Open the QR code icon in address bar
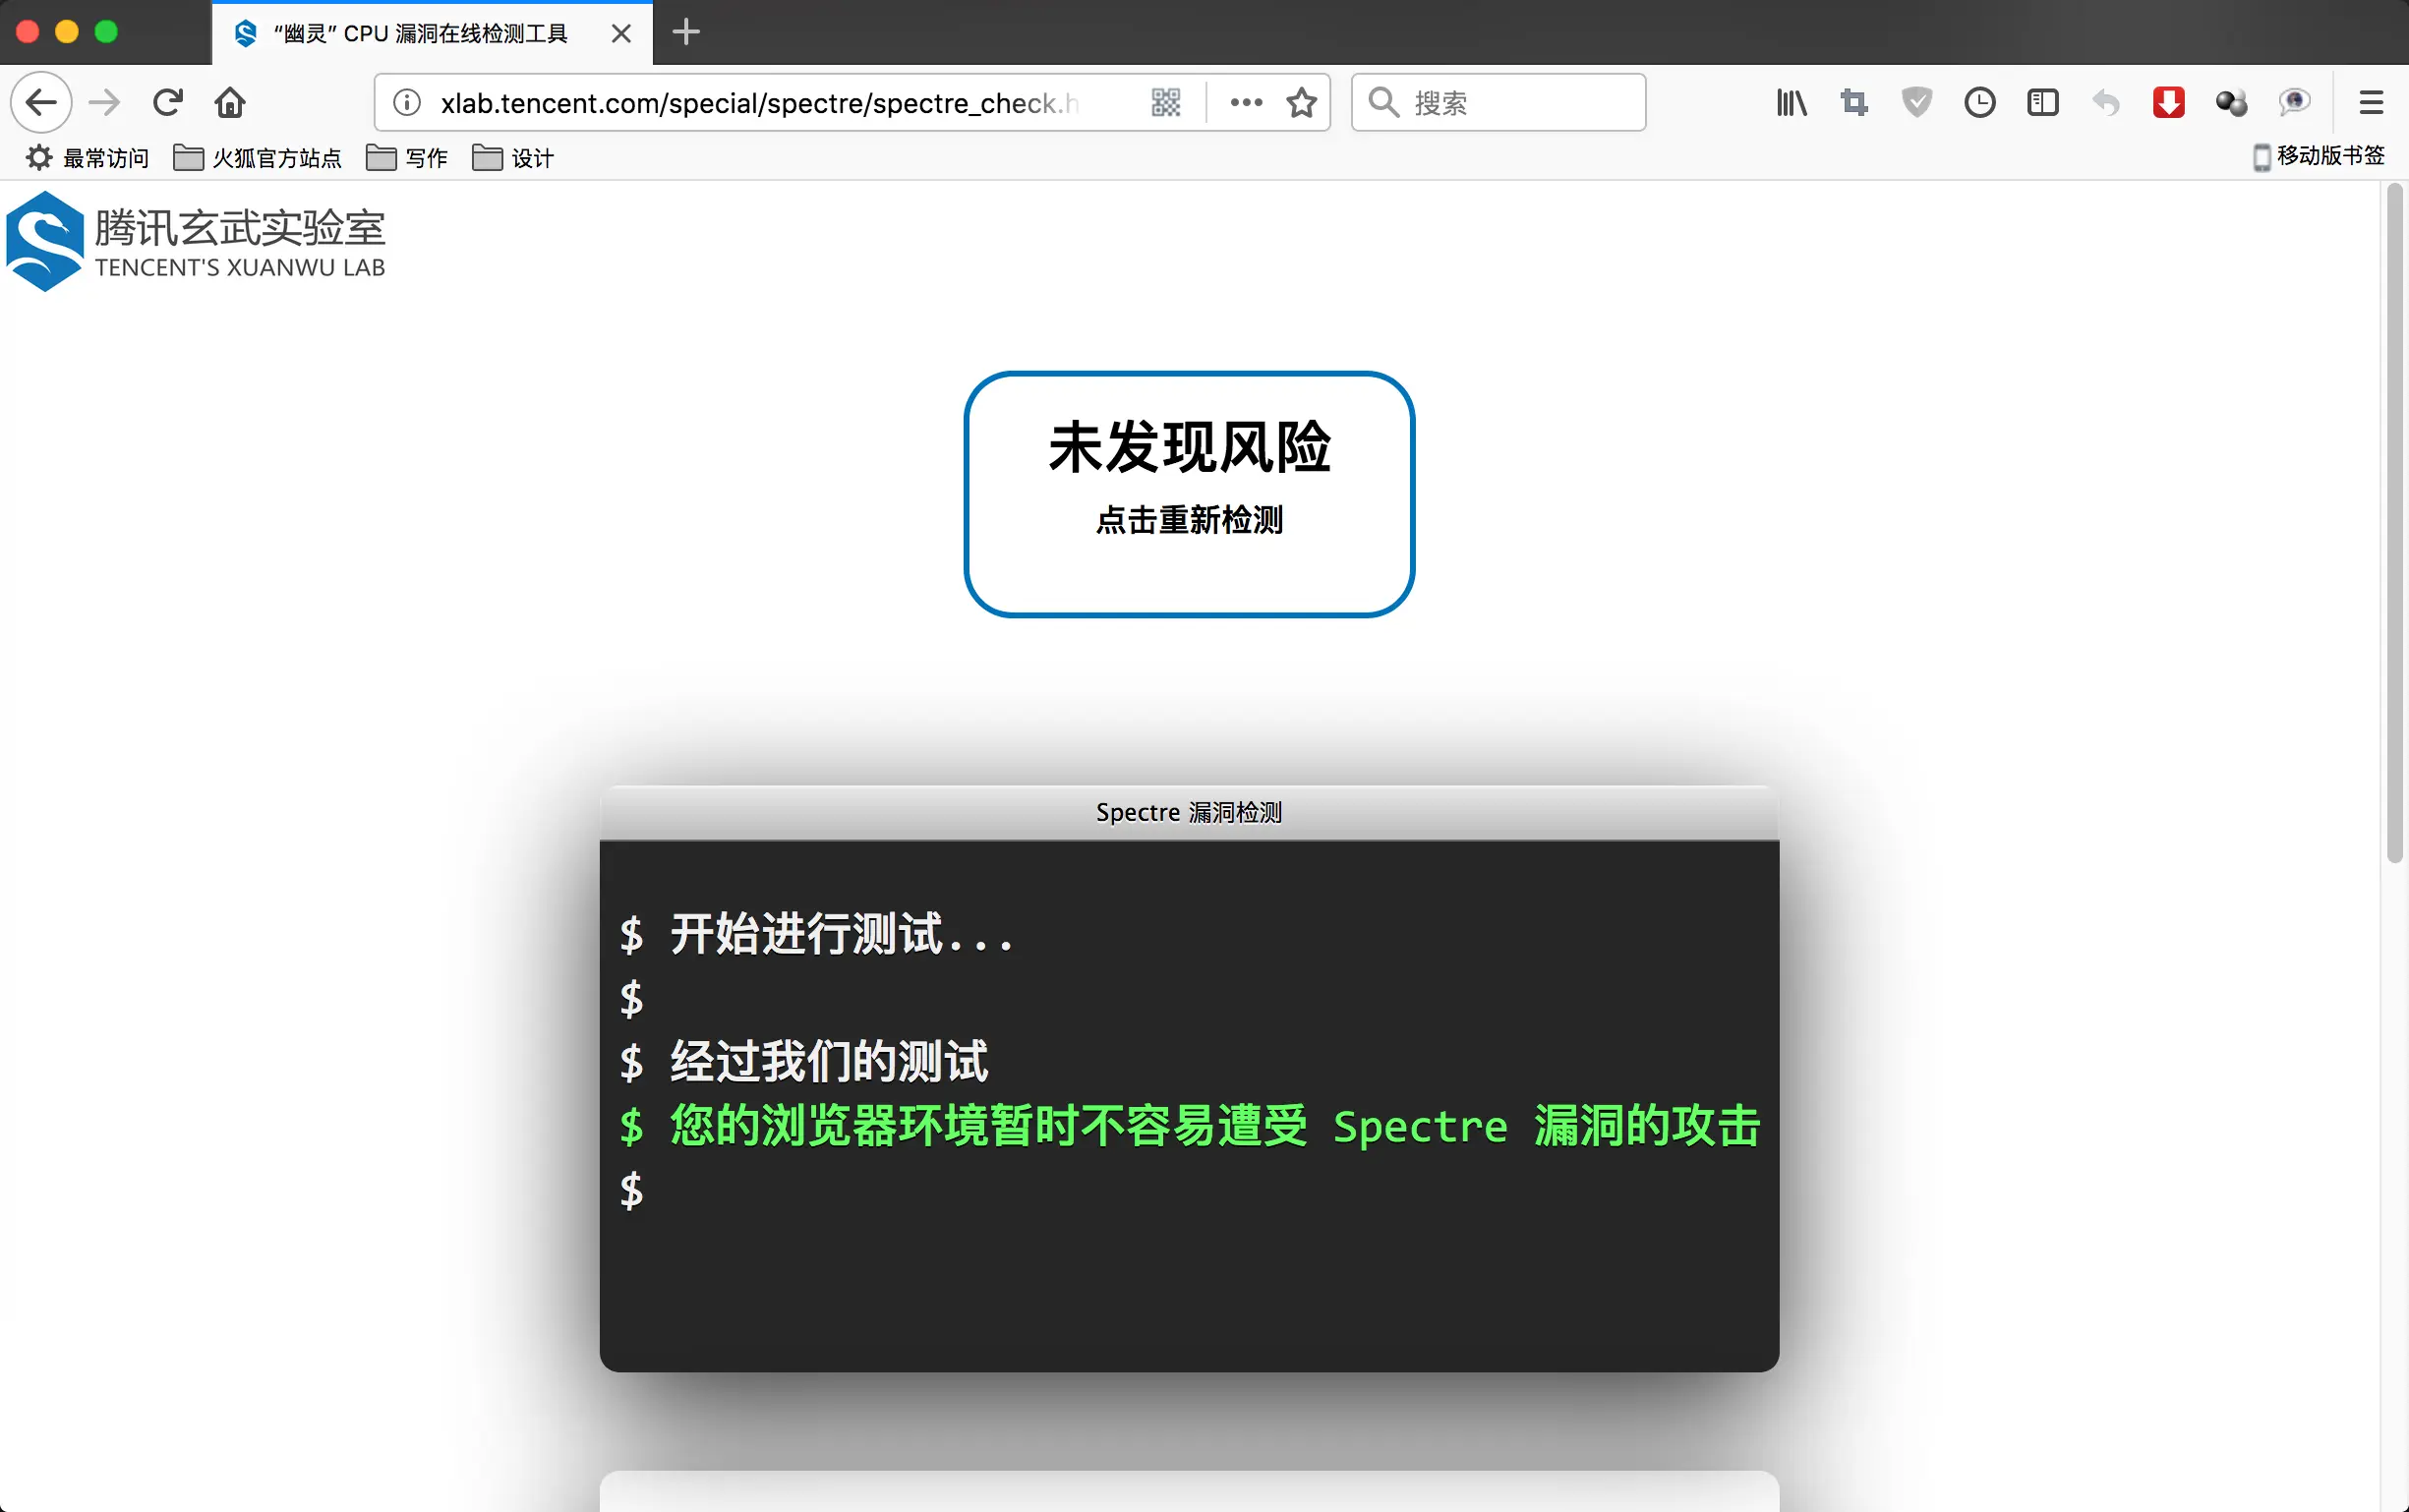 1166,102
